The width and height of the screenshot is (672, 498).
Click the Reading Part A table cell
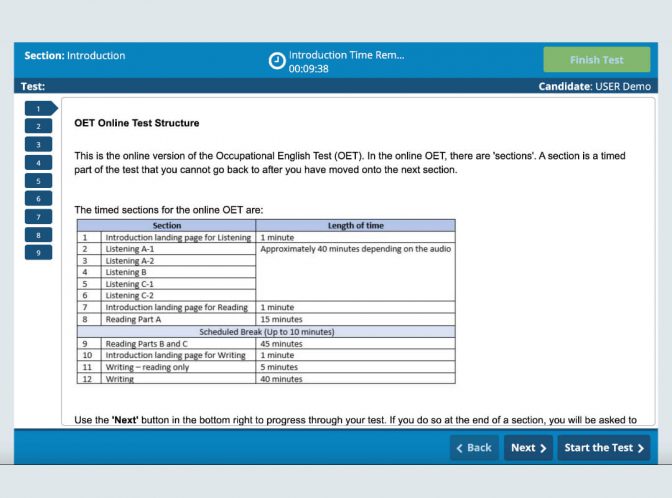(x=136, y=319)
